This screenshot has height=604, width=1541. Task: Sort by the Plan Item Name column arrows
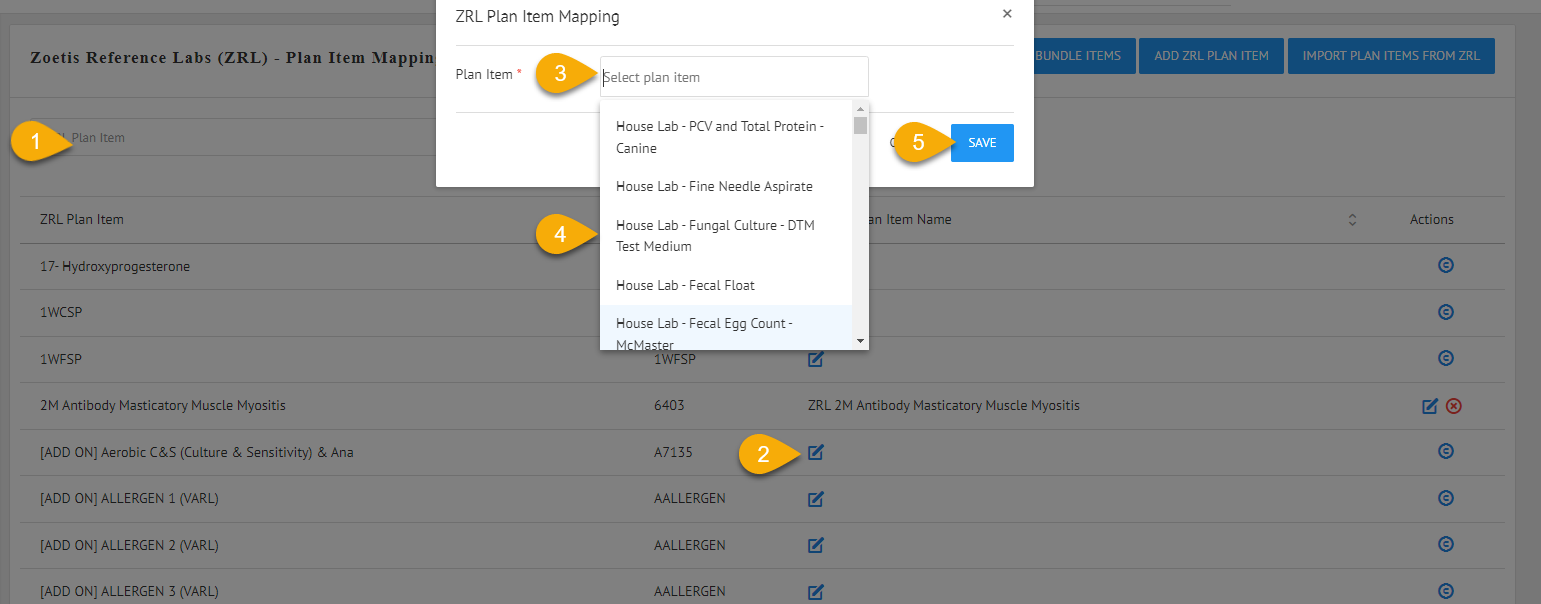tap(1353, 219)
